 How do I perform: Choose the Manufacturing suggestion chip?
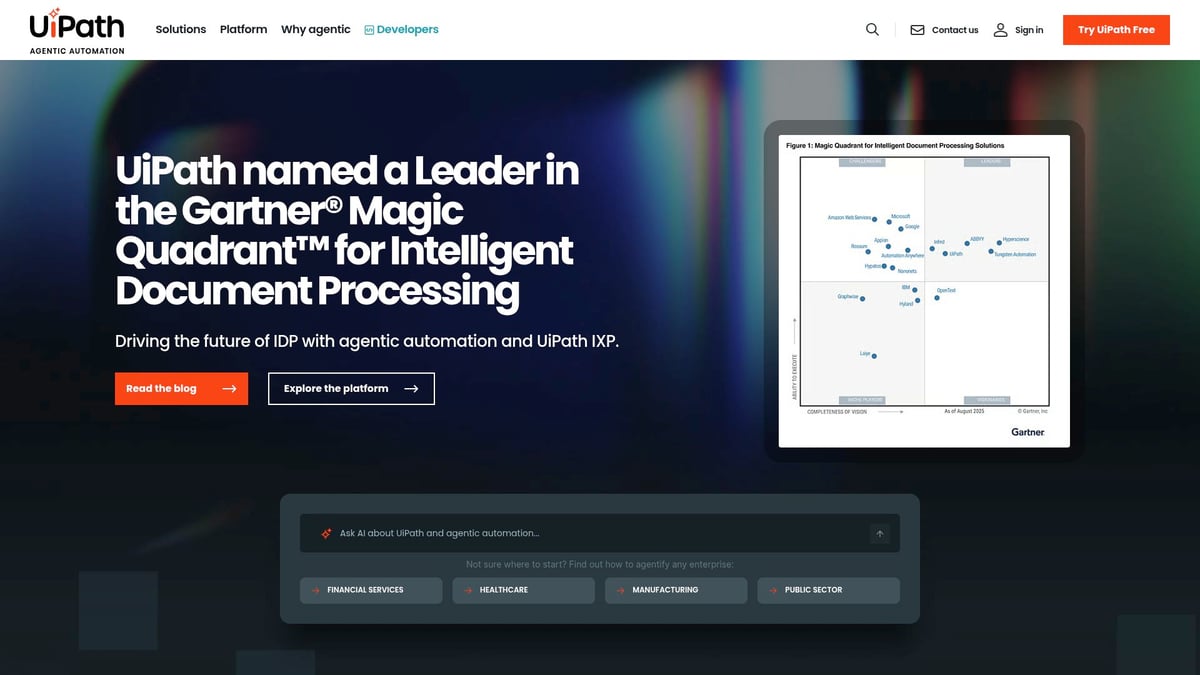[676, 590]
